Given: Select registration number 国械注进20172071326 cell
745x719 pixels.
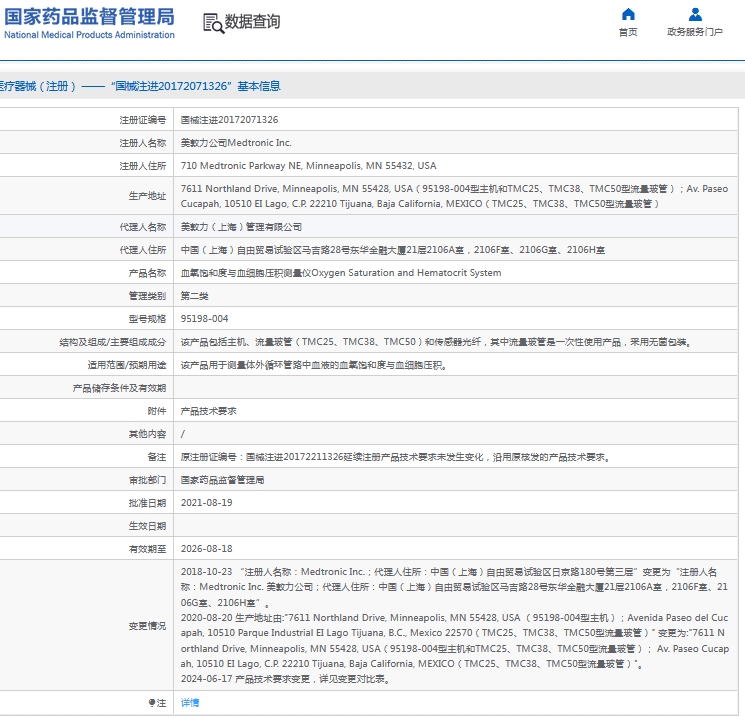Looking at the screenshot, I should tap(229, 120).
